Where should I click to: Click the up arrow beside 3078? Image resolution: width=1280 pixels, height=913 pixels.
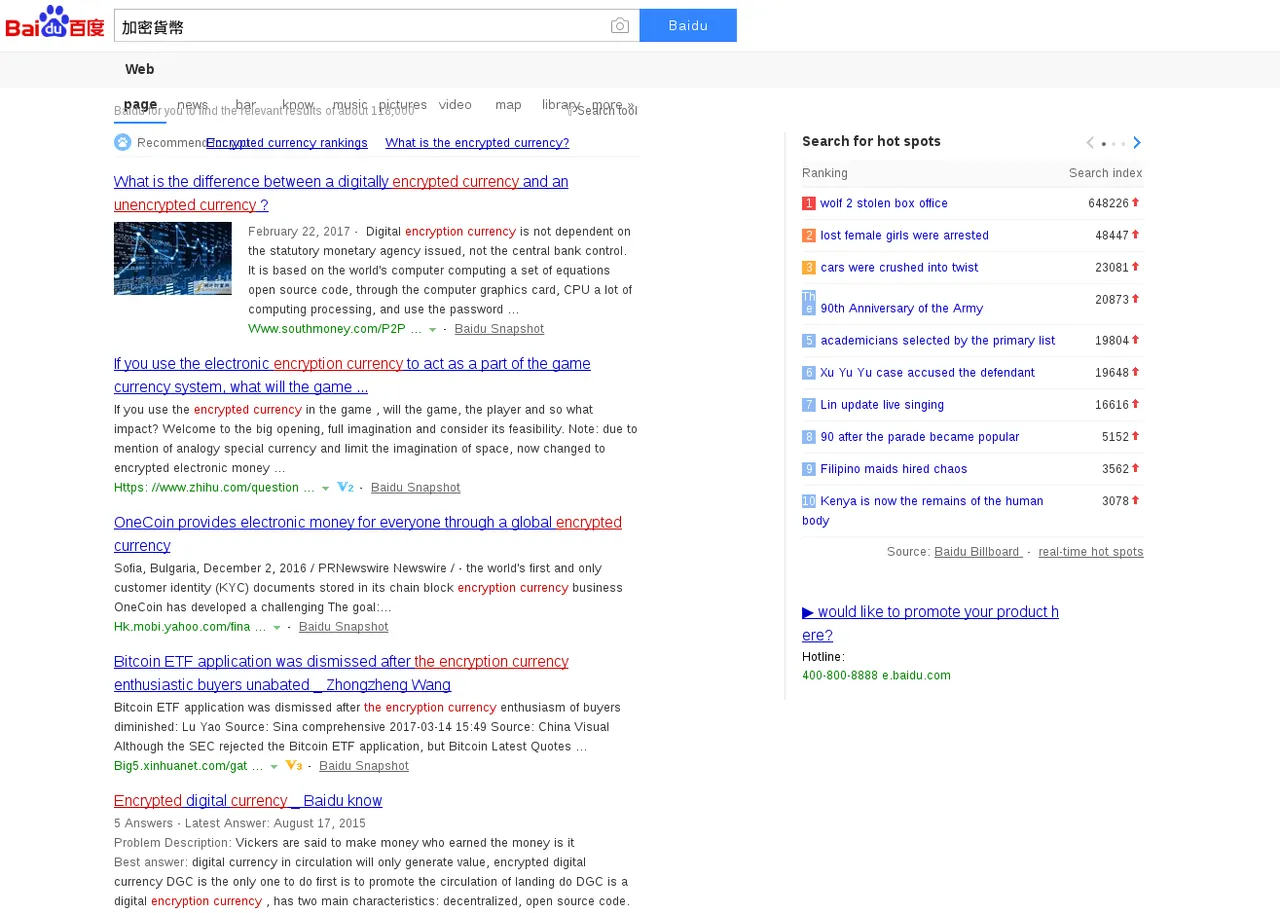click(1136, 500)
